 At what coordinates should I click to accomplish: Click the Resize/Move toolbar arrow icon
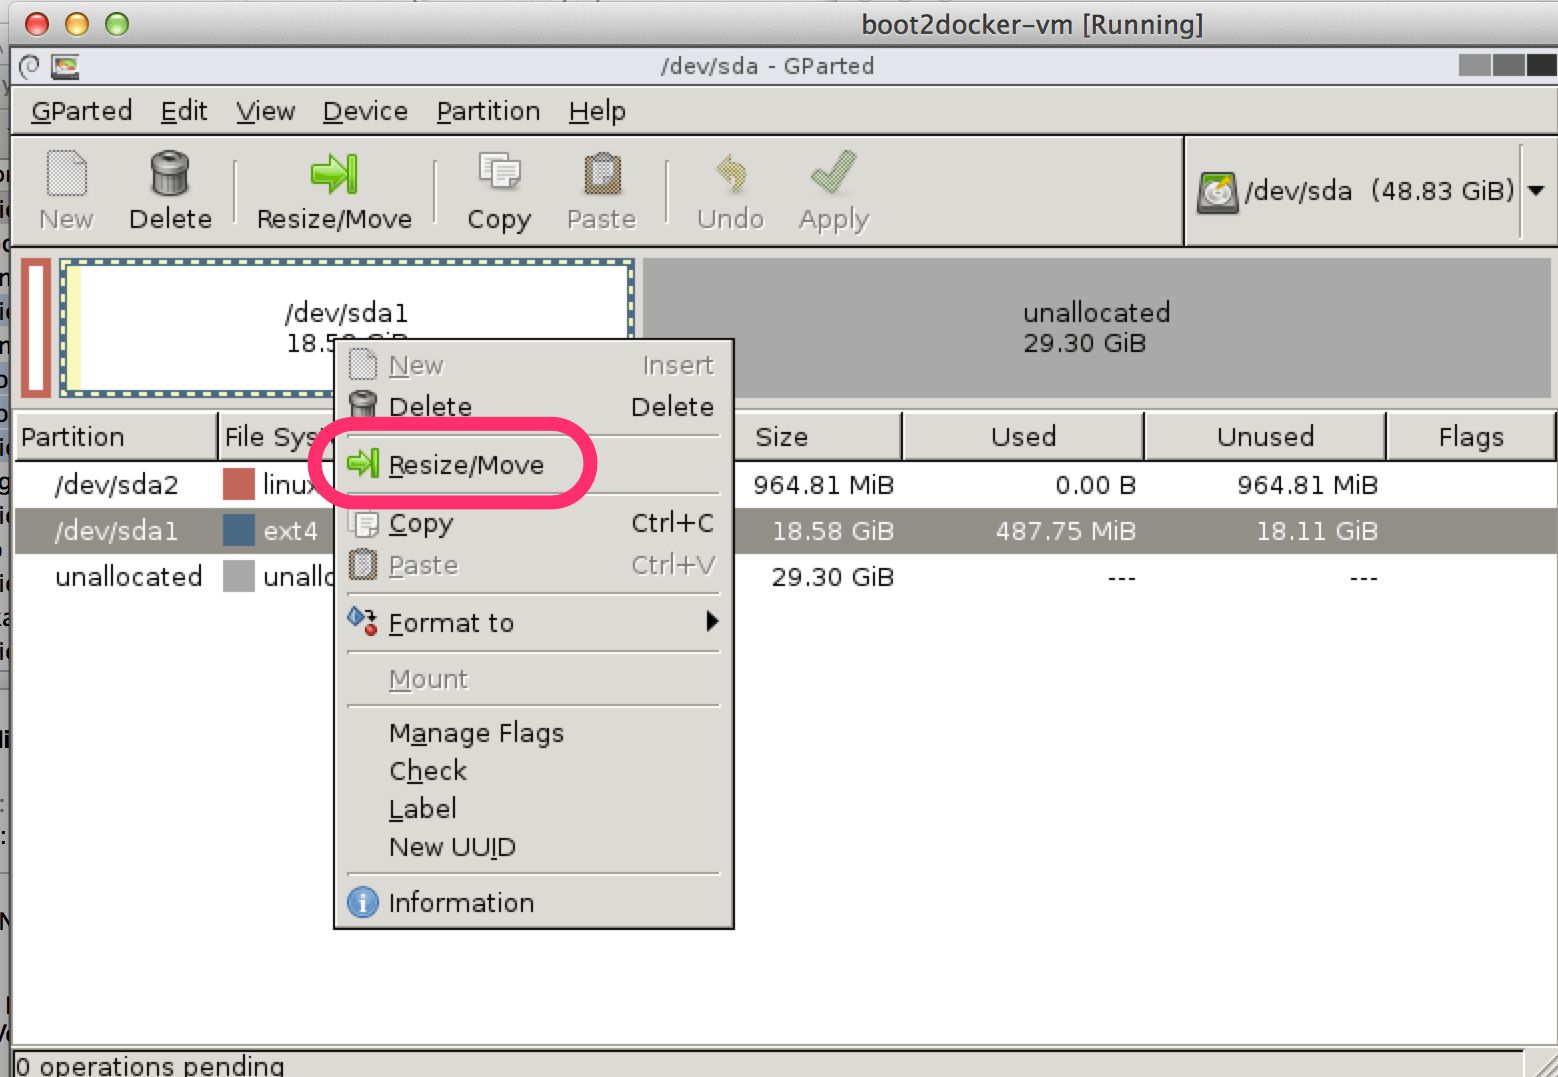tap(334, 174)
